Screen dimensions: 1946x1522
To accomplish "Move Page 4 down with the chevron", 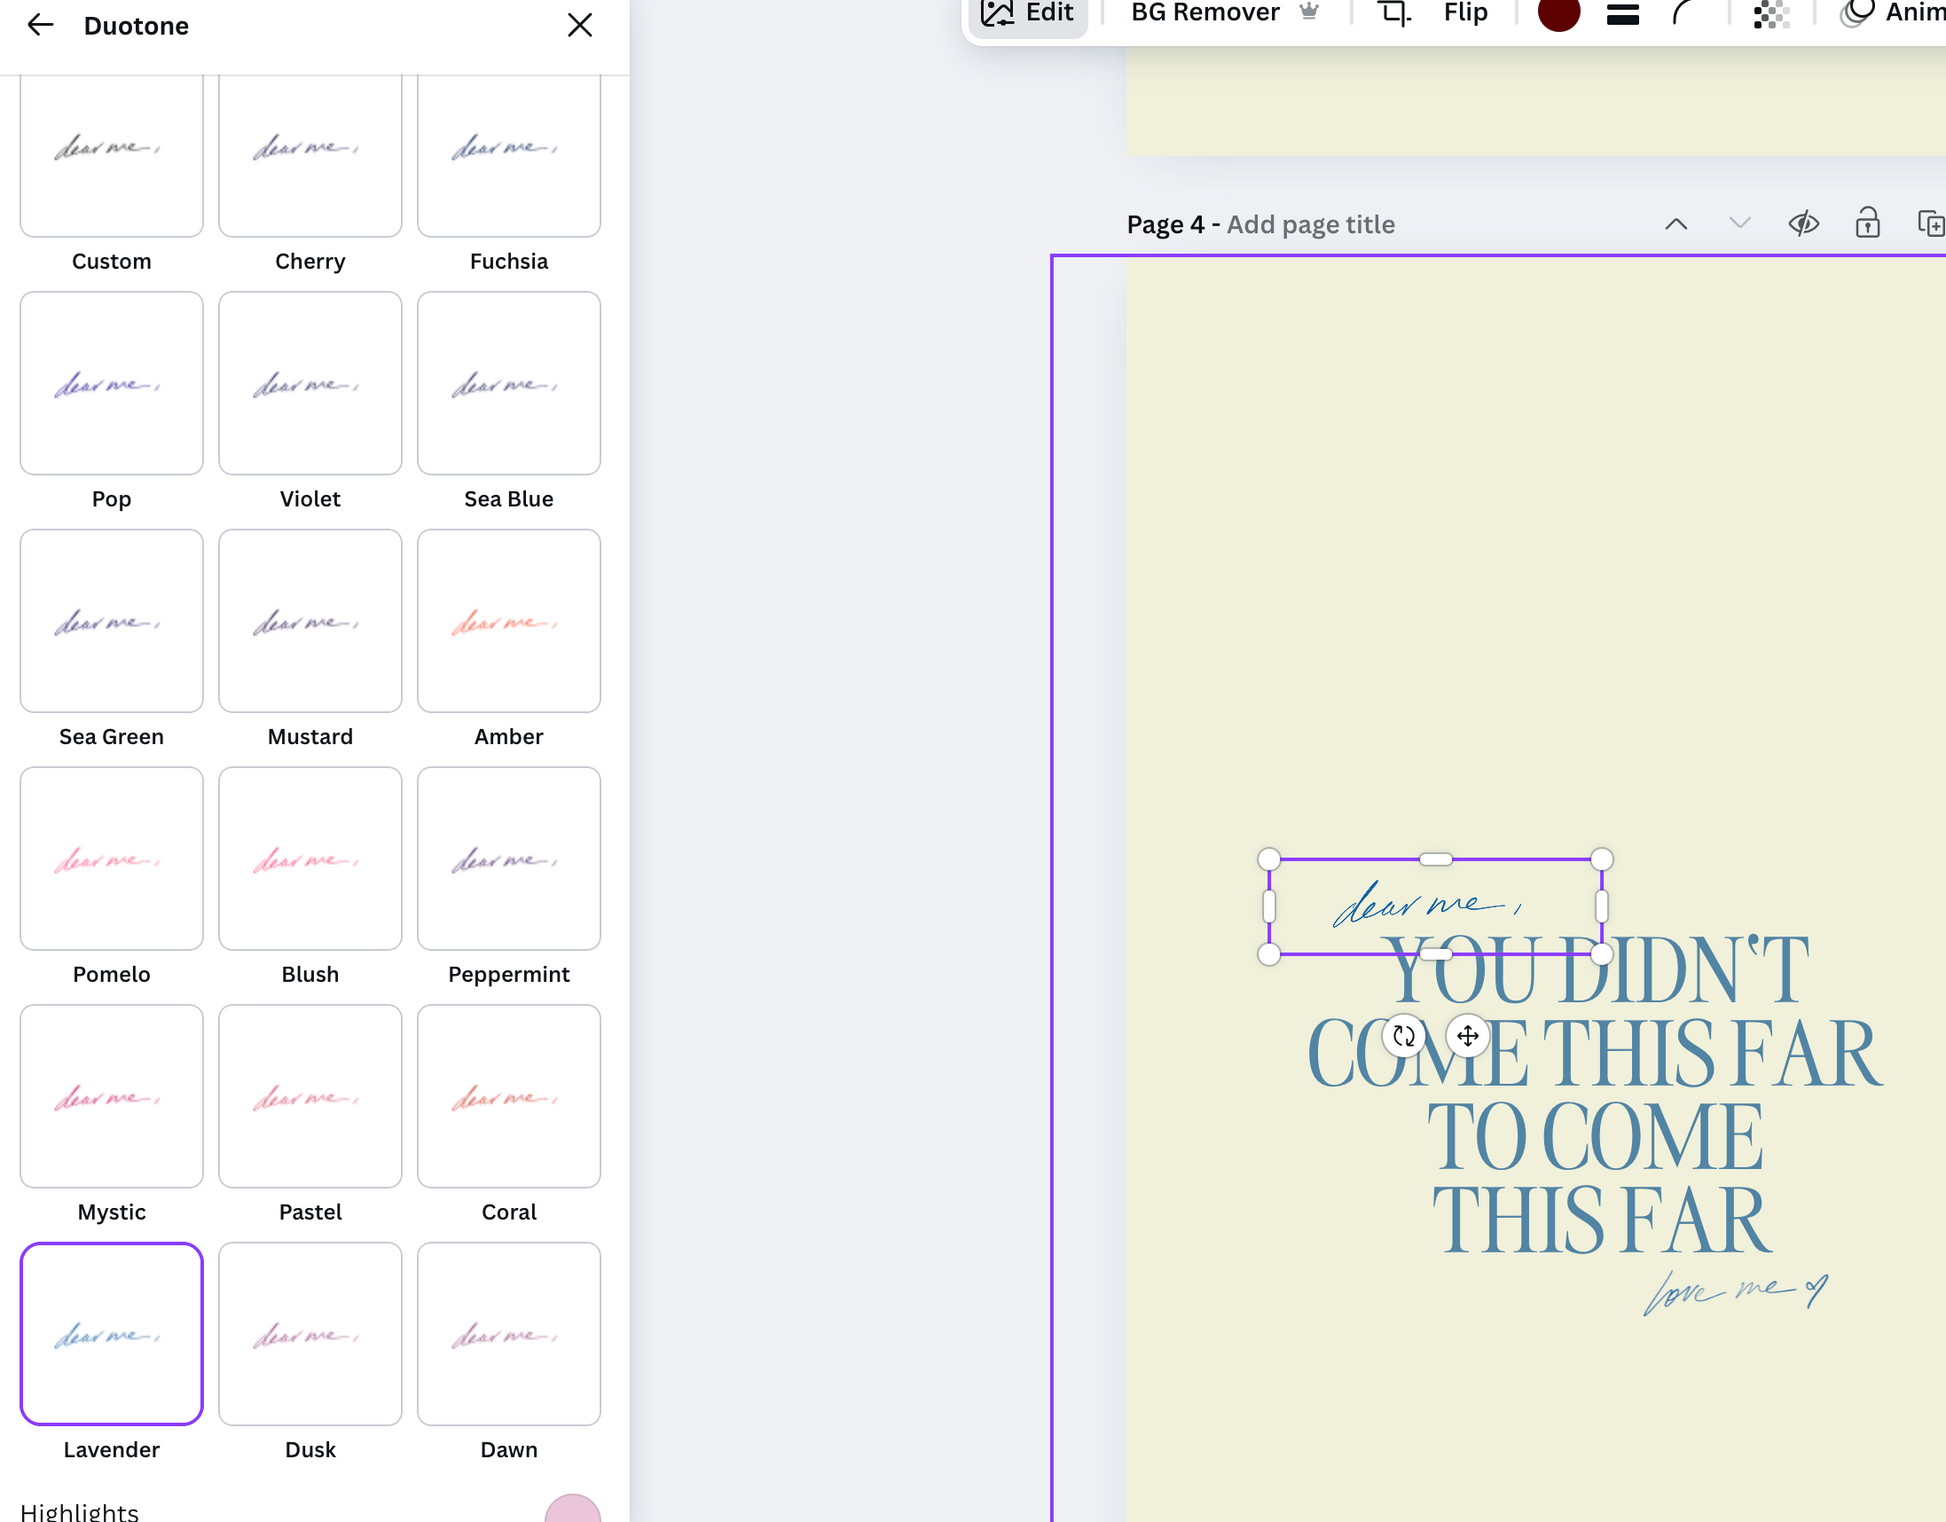I will [1740, 224].
